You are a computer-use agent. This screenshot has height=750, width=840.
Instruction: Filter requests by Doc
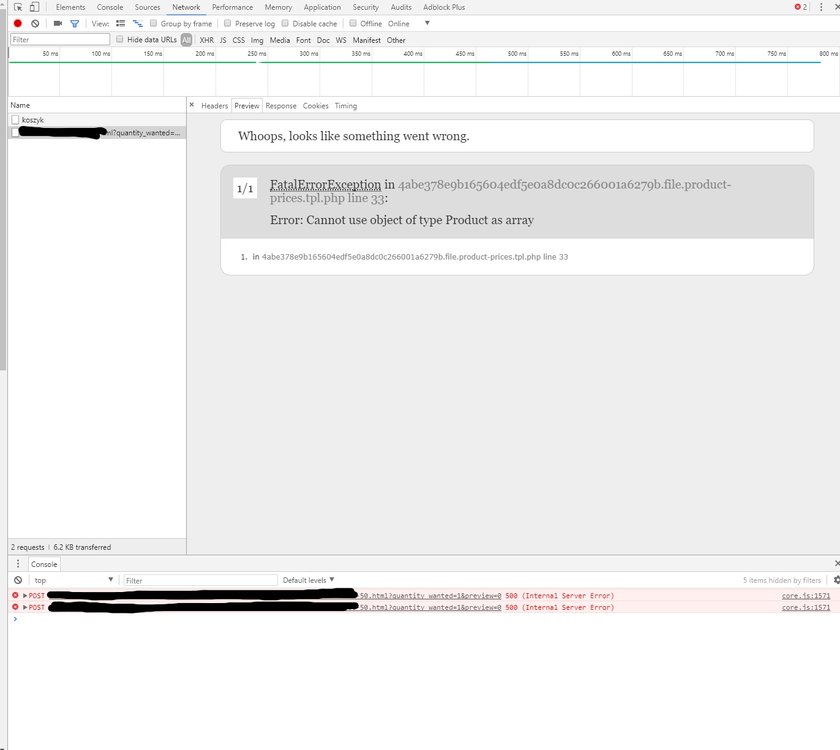click(x=323, y=40)
